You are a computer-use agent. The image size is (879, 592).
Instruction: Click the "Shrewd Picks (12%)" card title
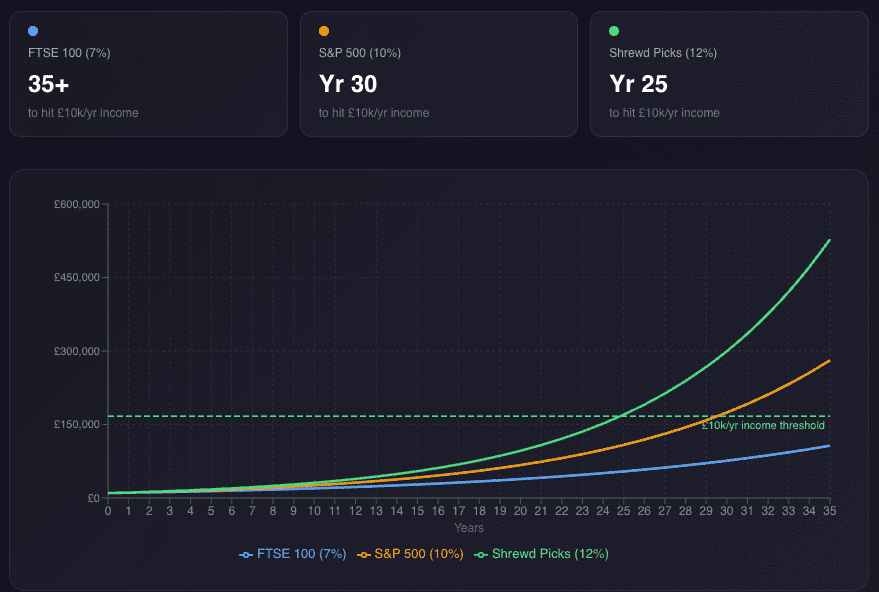[662, 53]
